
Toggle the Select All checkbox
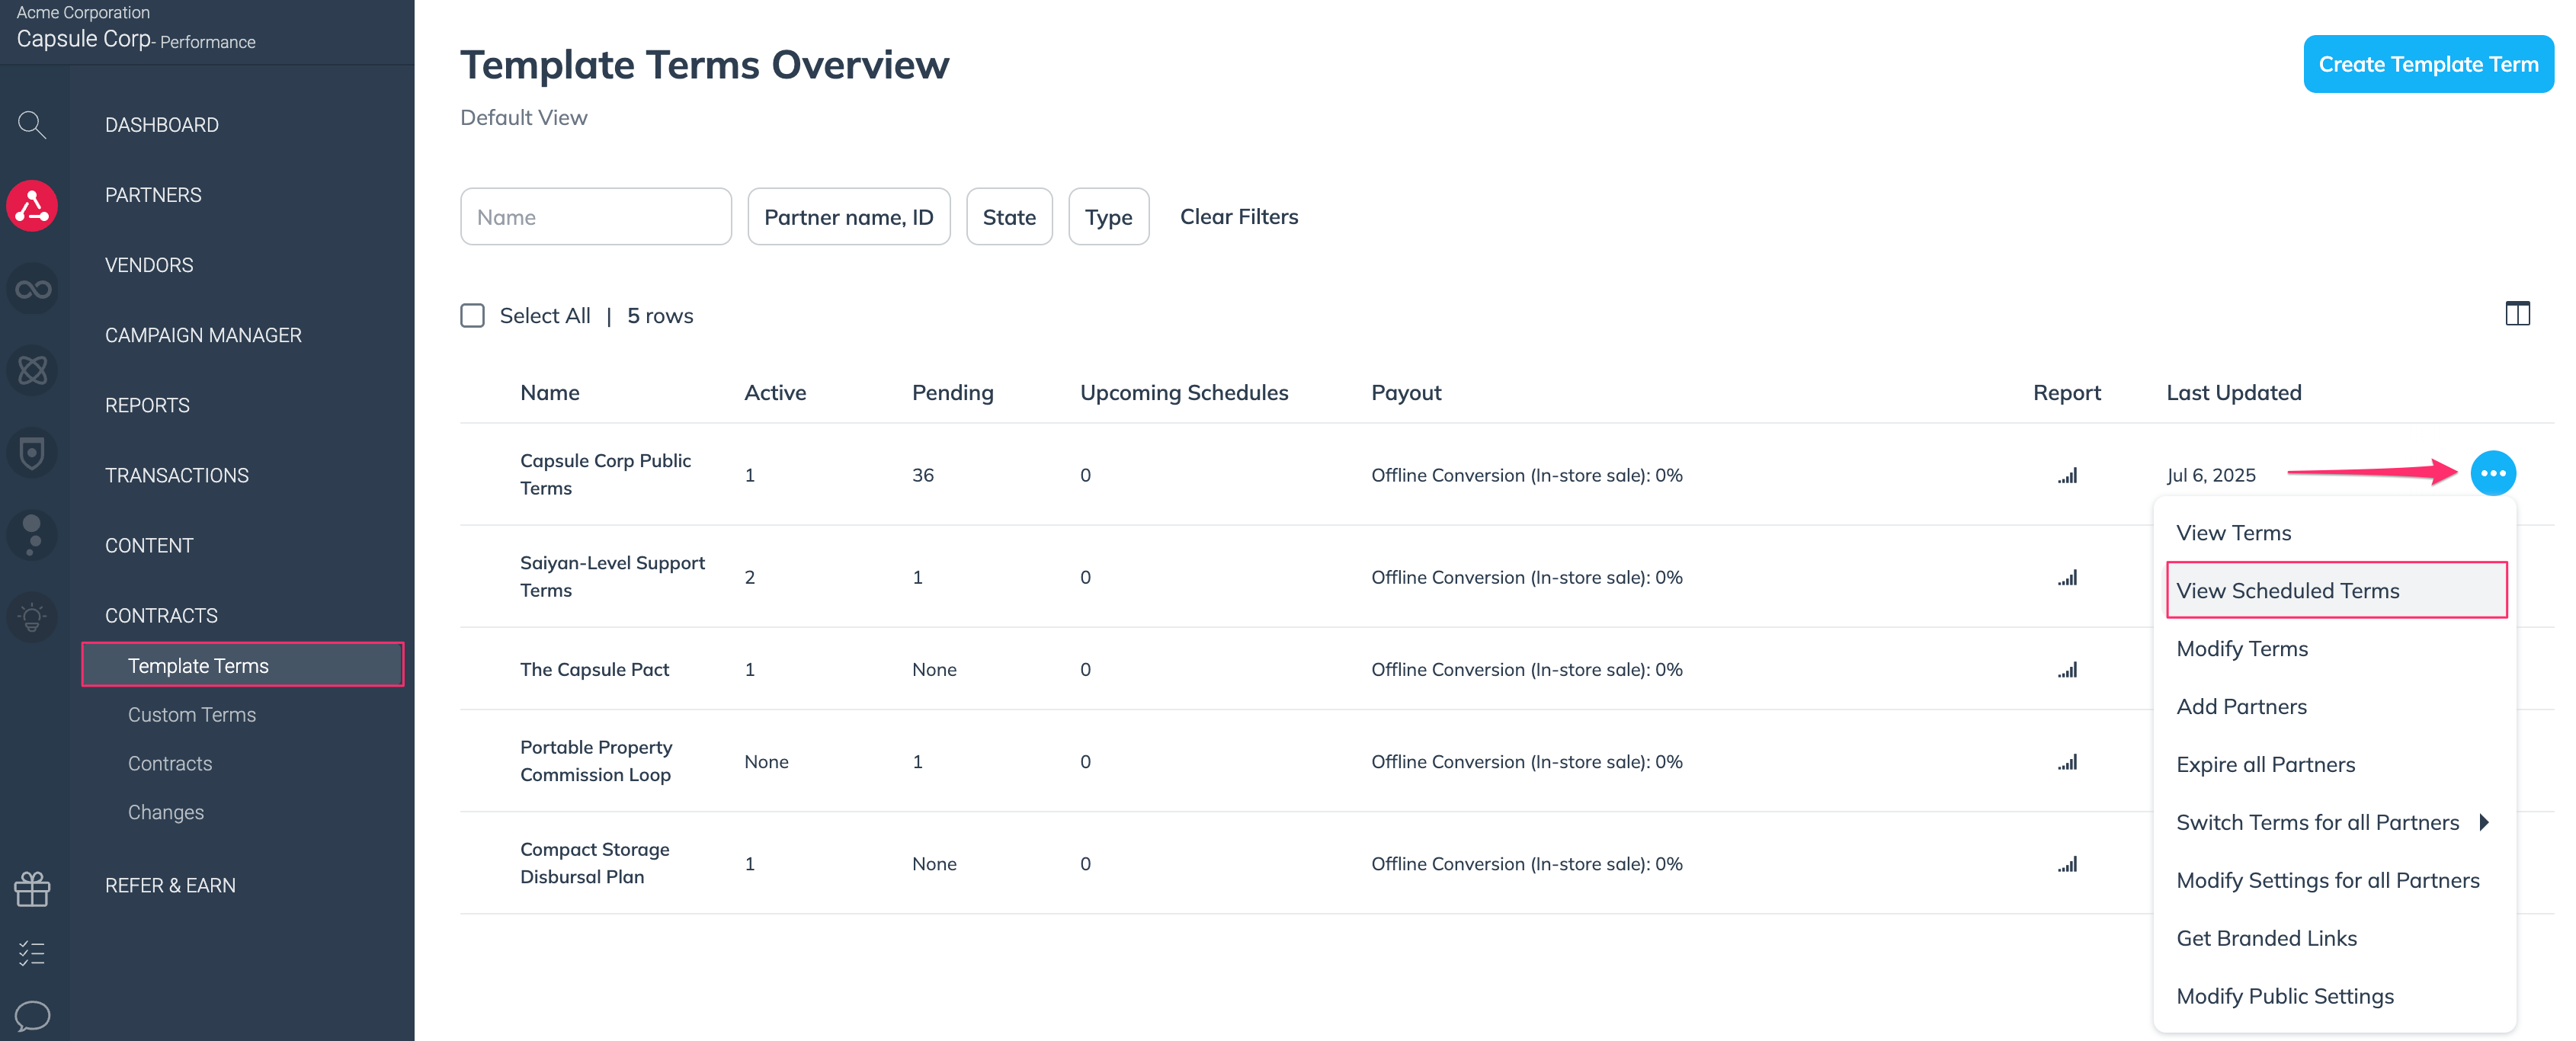473,316
